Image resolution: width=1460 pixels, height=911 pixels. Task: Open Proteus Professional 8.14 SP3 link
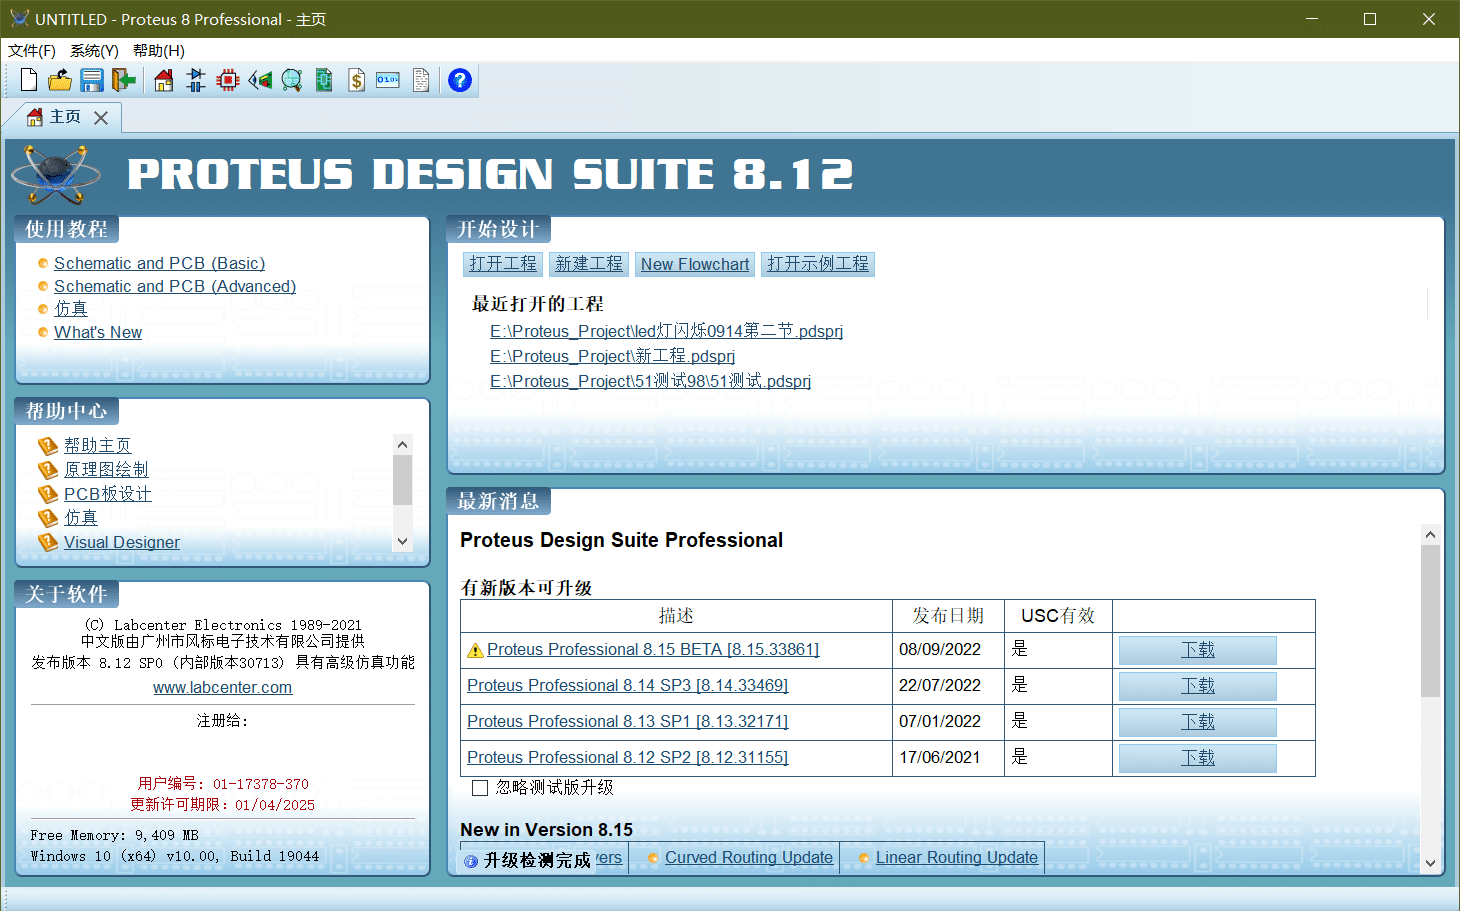[627, 686]
